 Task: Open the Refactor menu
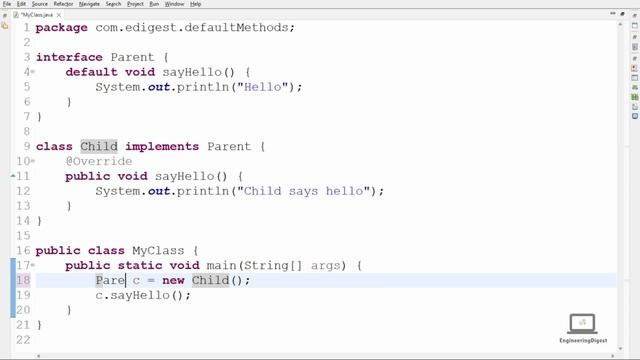click(63, 4)
